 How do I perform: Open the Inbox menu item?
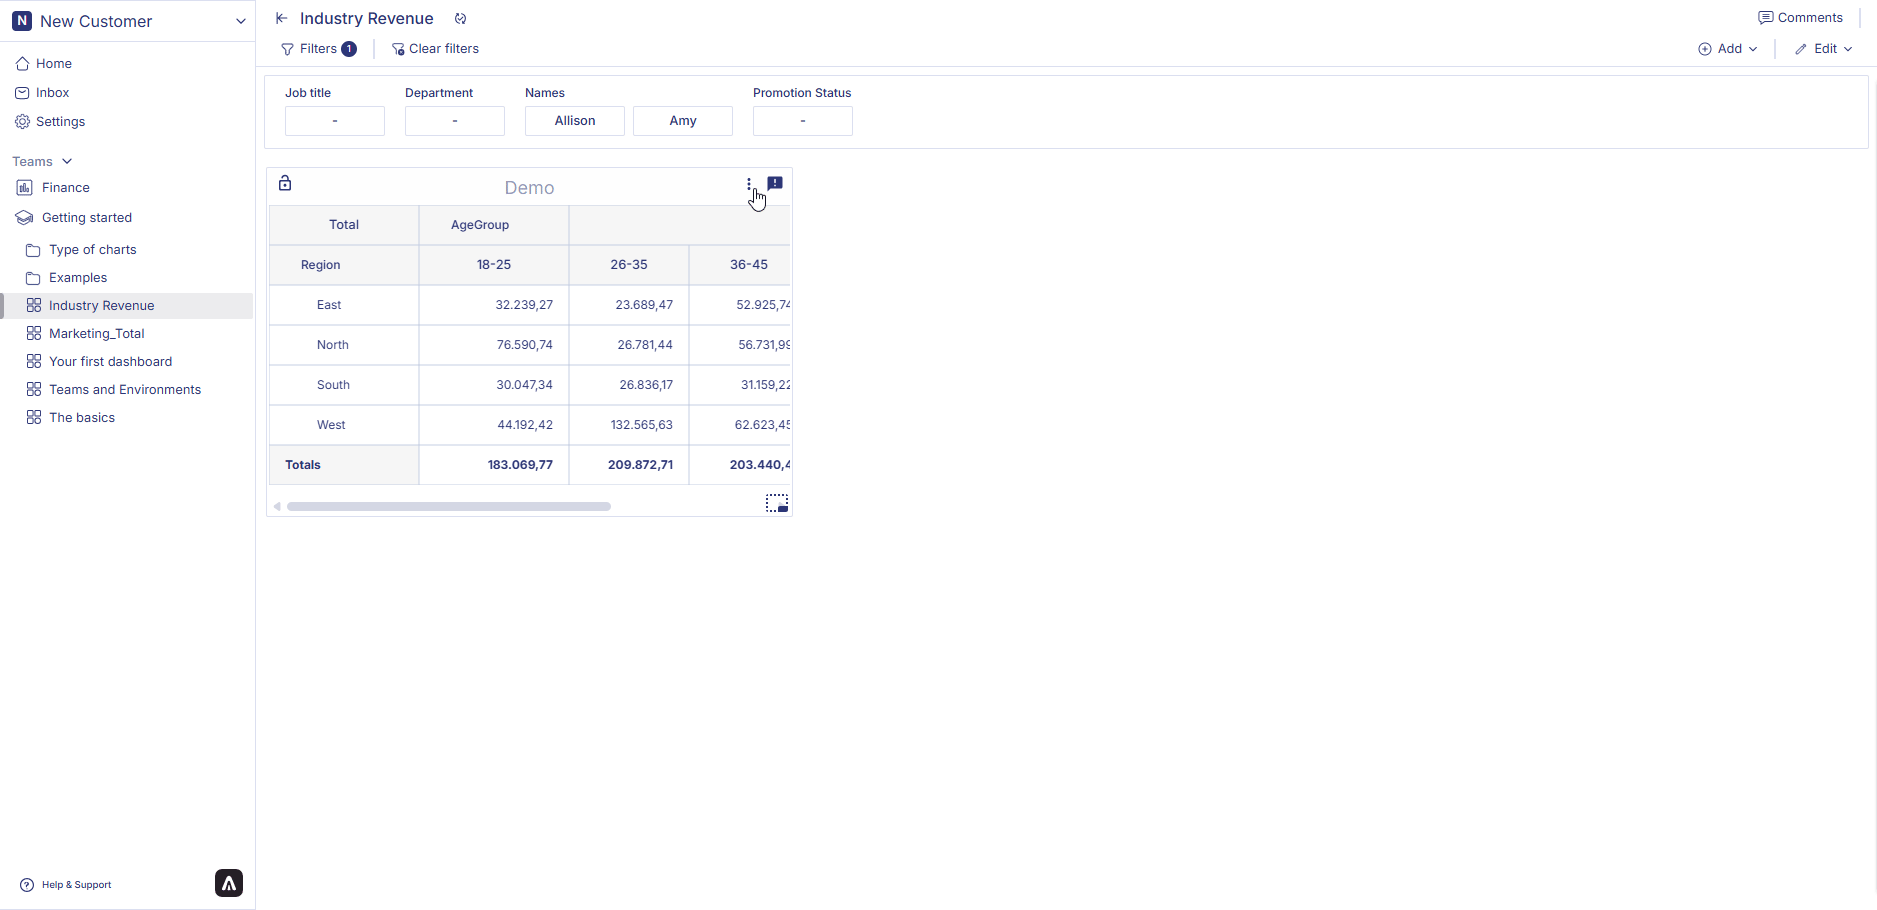pos(52,93)
